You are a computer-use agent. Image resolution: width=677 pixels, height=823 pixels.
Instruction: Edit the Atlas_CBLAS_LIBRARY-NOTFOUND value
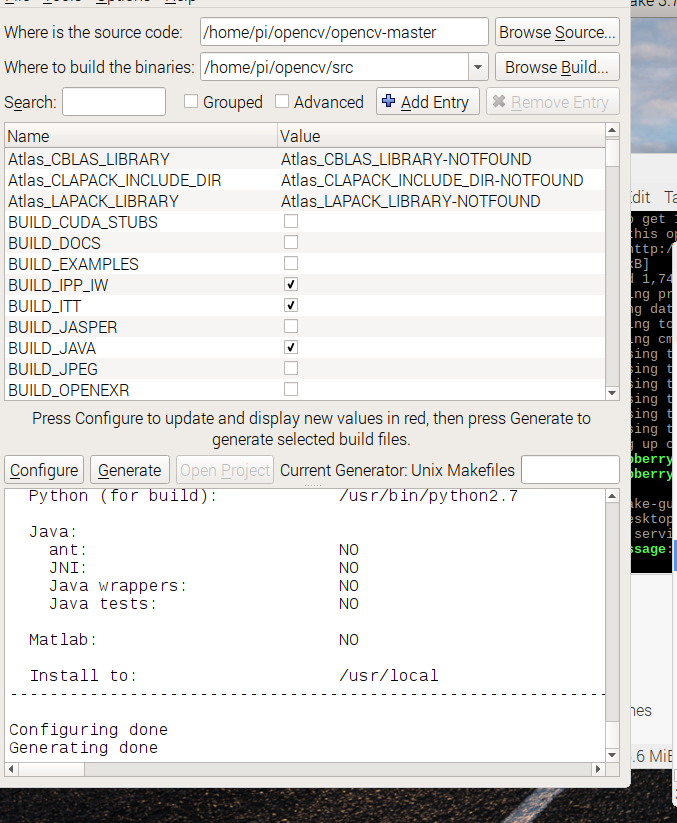(406, 159)
